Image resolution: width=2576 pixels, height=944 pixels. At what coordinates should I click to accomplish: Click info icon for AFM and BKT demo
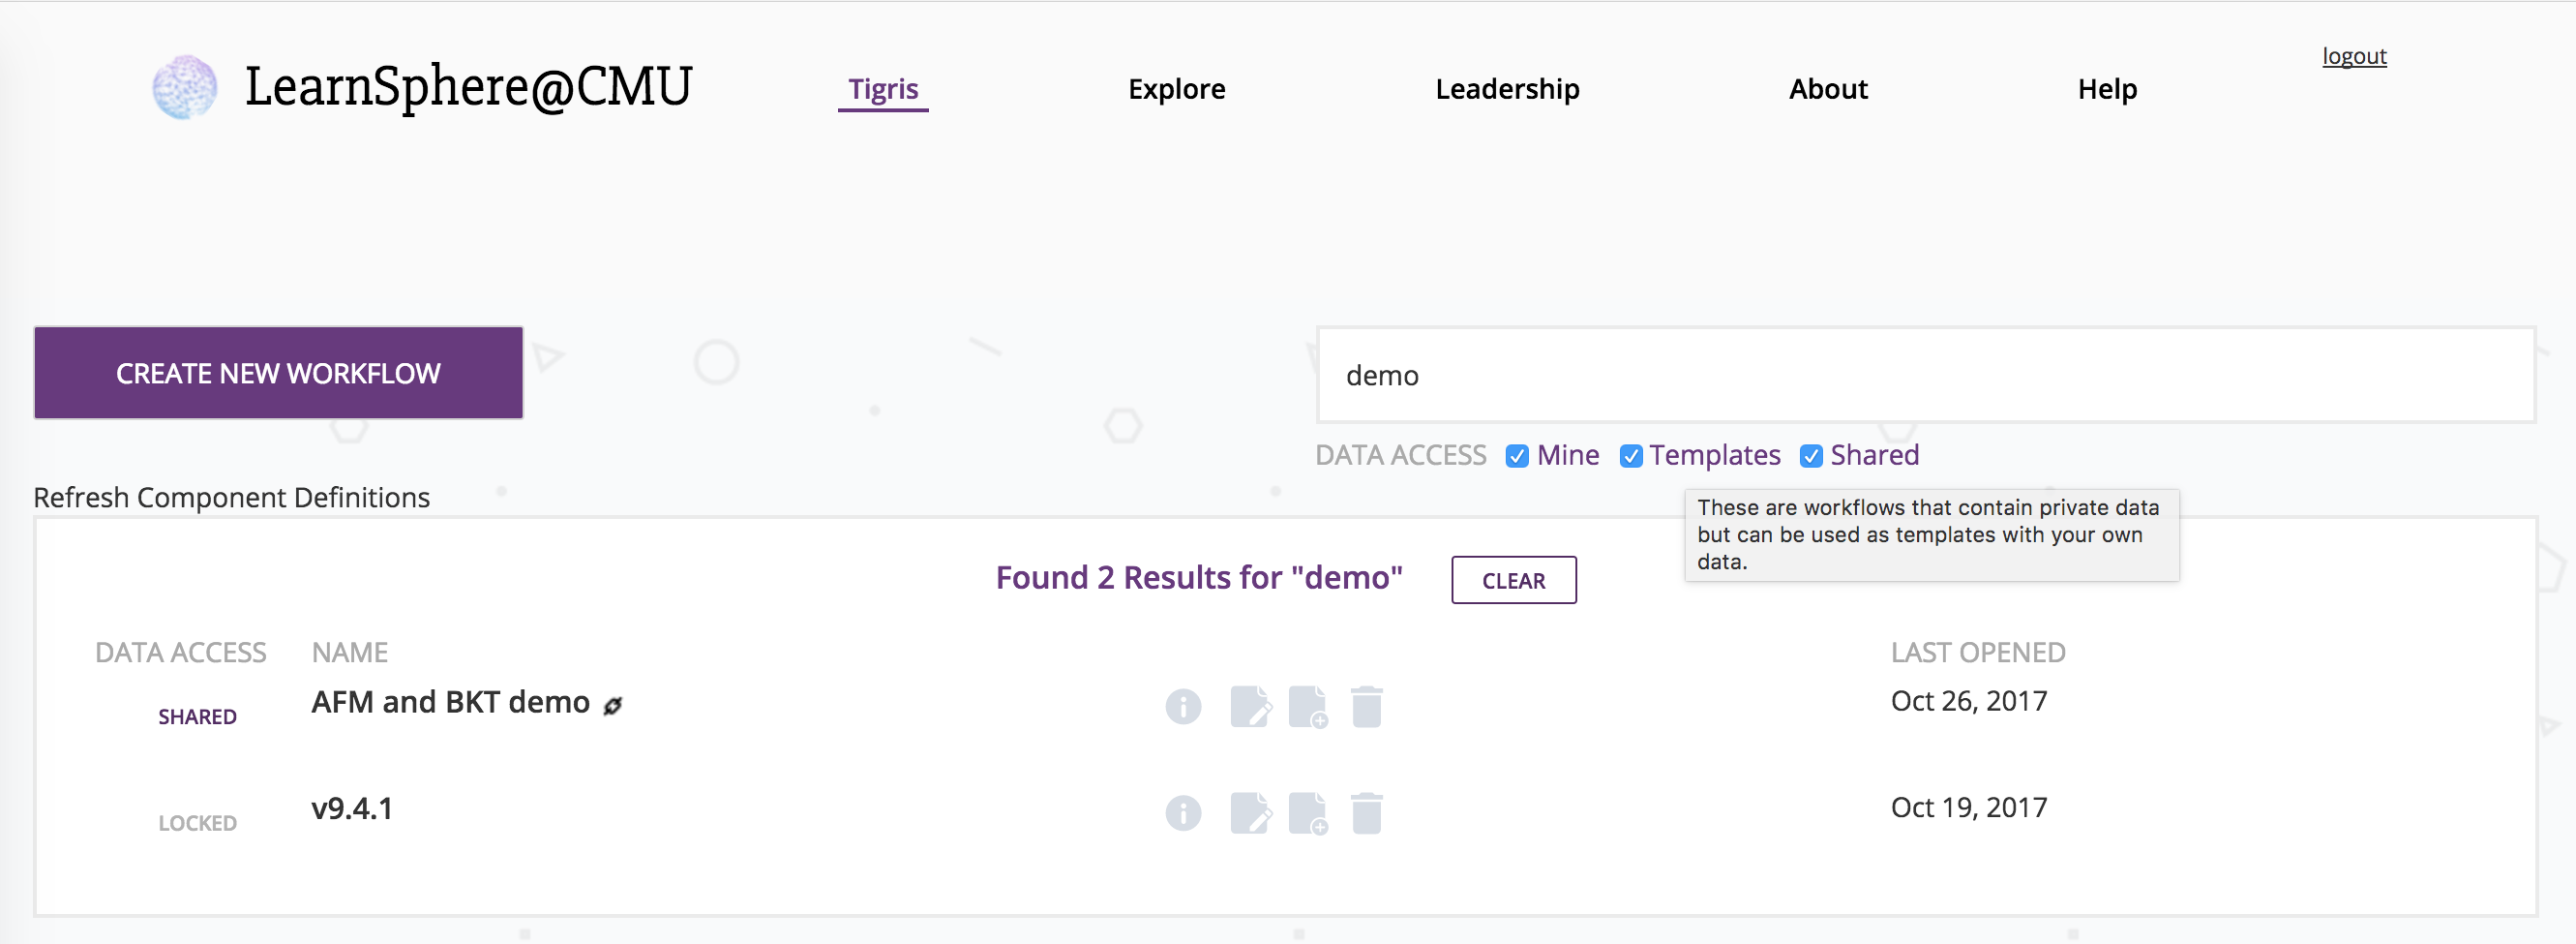coord(1183,706)
